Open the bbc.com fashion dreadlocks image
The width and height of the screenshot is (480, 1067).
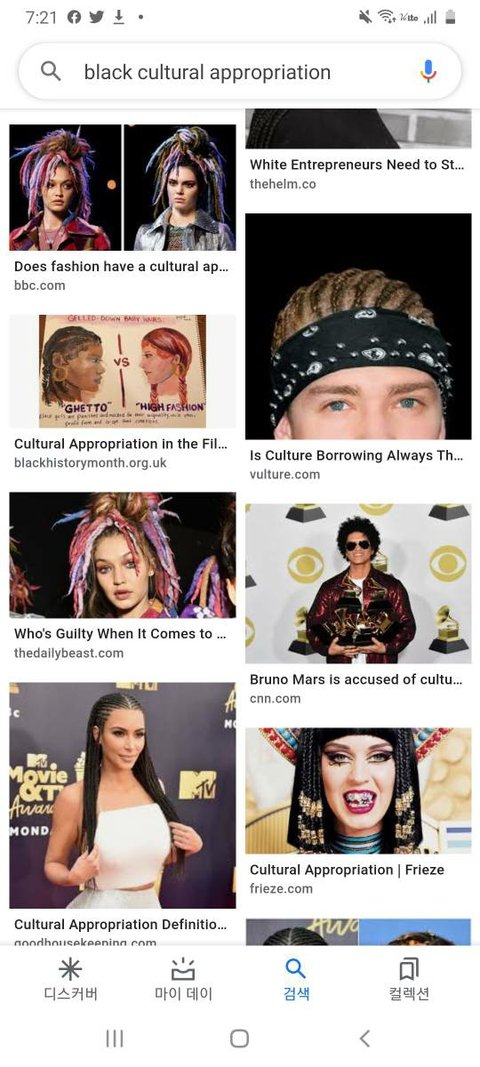(x=123, y=187)
